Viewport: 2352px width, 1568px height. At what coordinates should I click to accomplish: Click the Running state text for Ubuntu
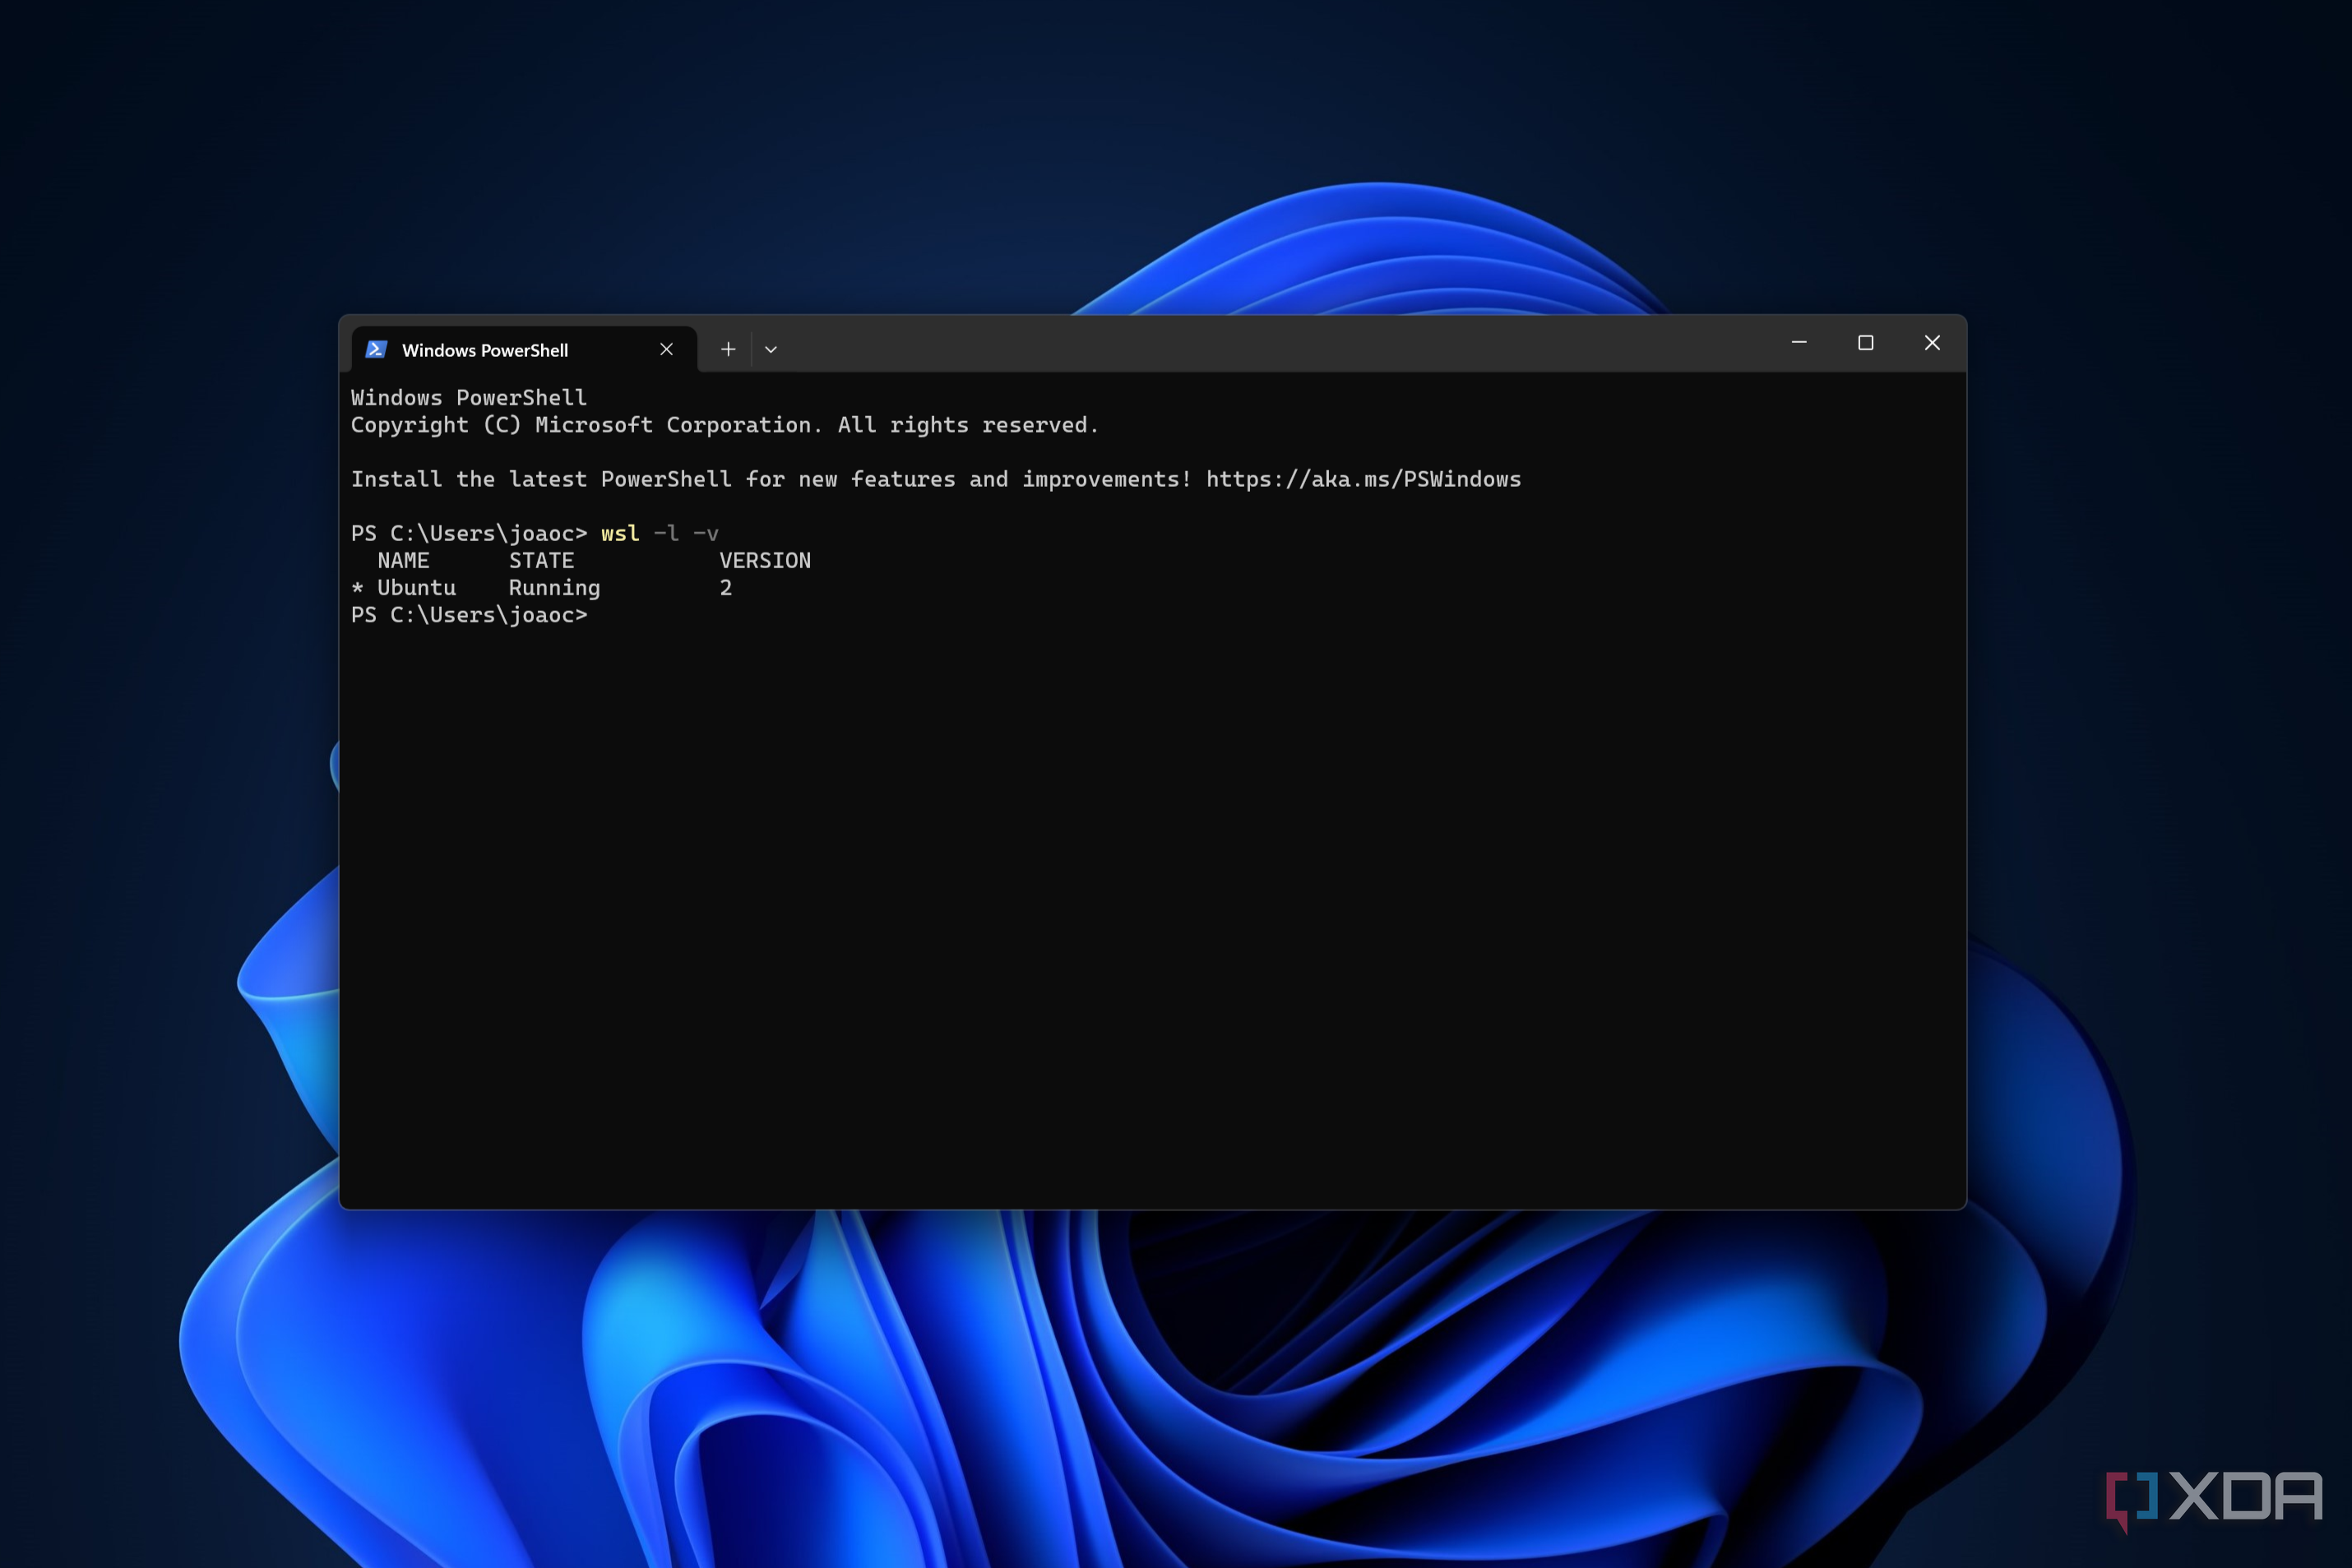point(554,587)
